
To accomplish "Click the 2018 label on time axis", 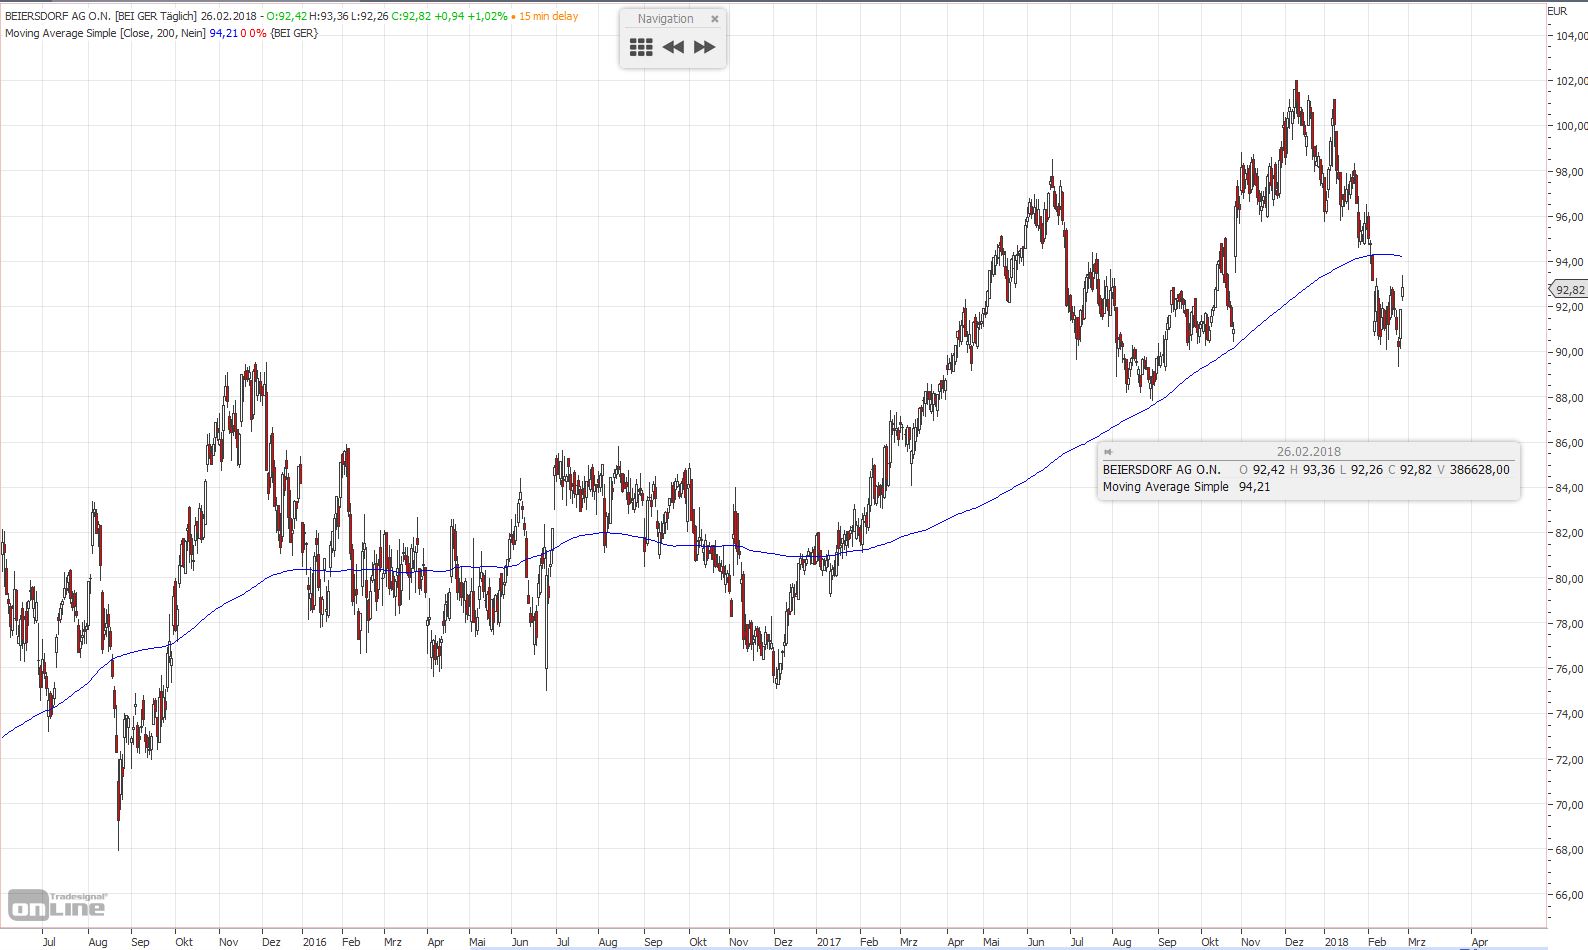I will coord(1336,942).
